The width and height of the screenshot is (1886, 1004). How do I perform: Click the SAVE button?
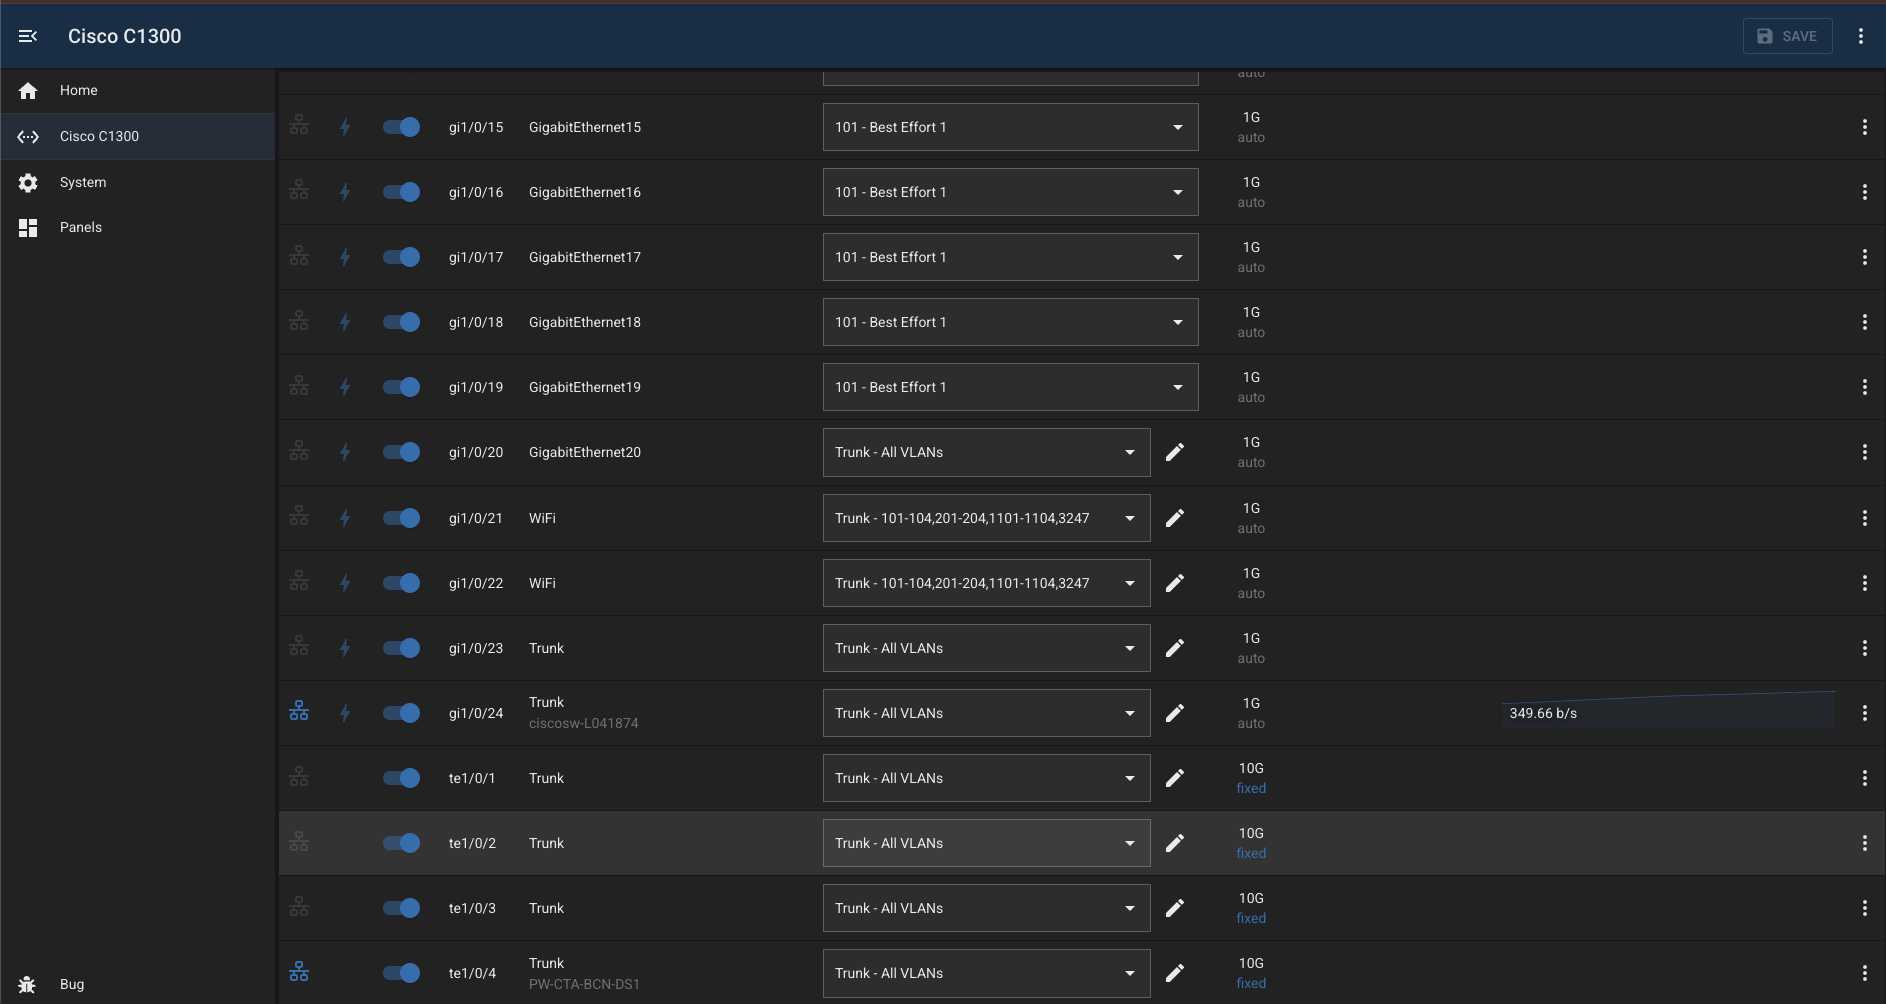[1787, 36]
